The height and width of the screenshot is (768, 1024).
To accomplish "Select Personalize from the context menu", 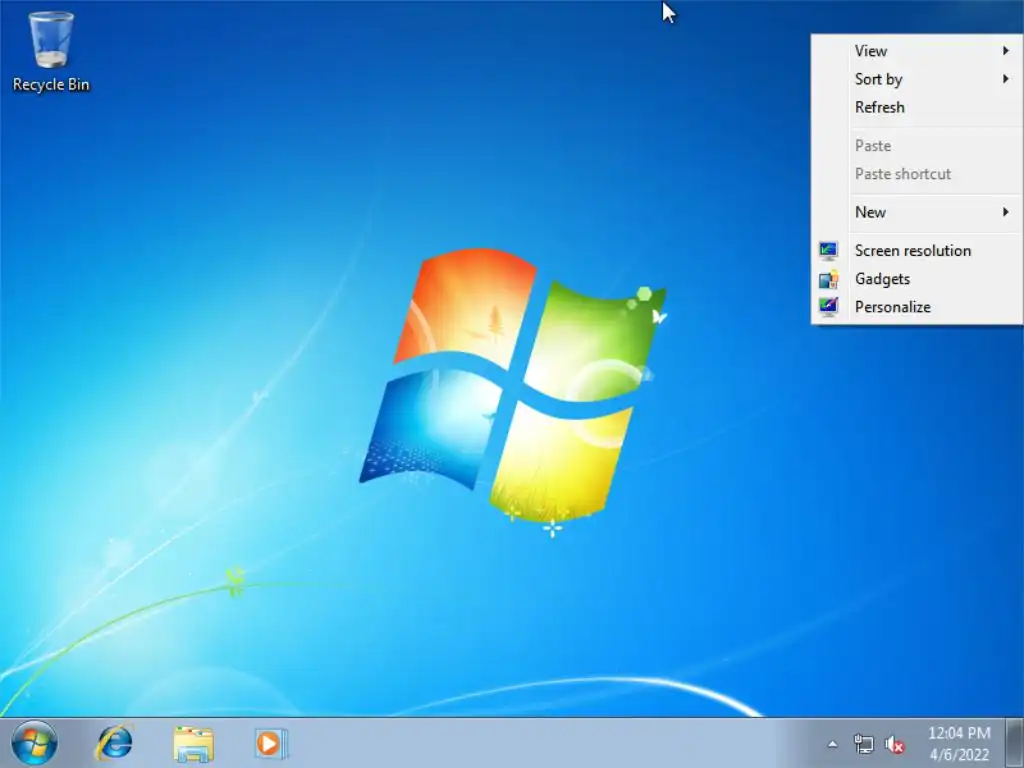I will click(917, 307).
